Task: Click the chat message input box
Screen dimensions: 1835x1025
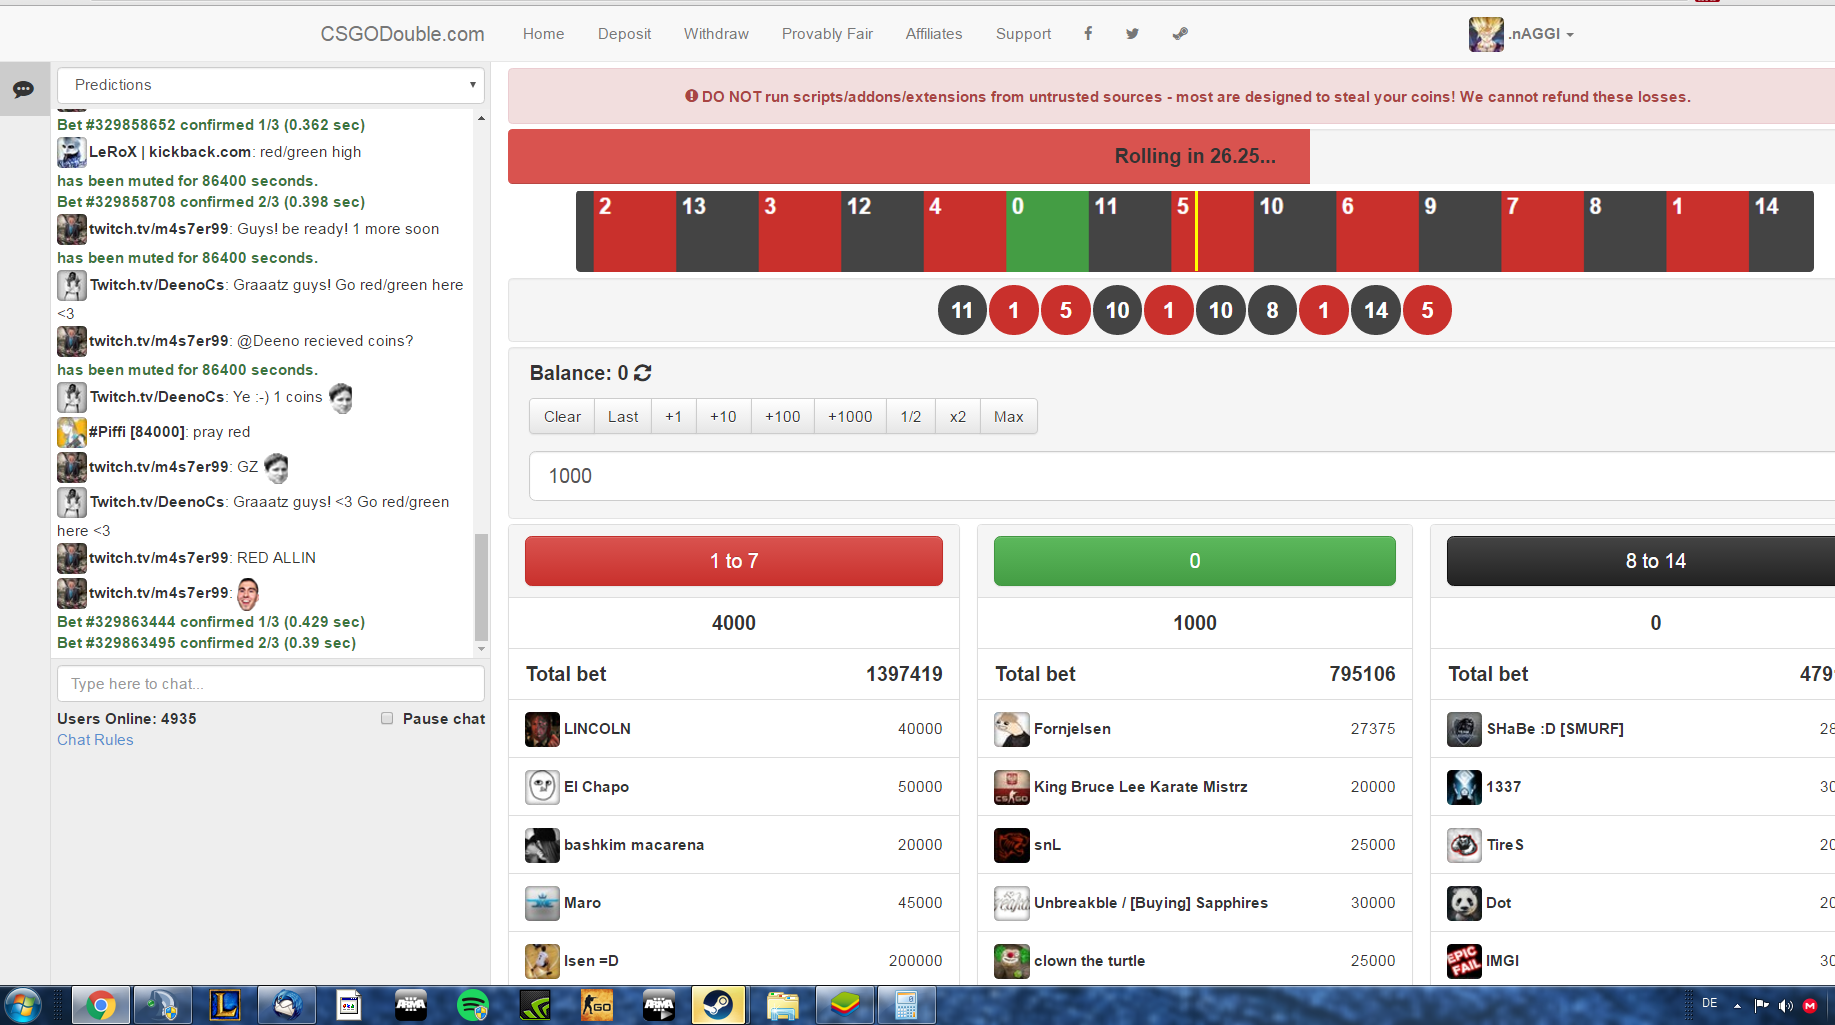Action: pos(271,684)
